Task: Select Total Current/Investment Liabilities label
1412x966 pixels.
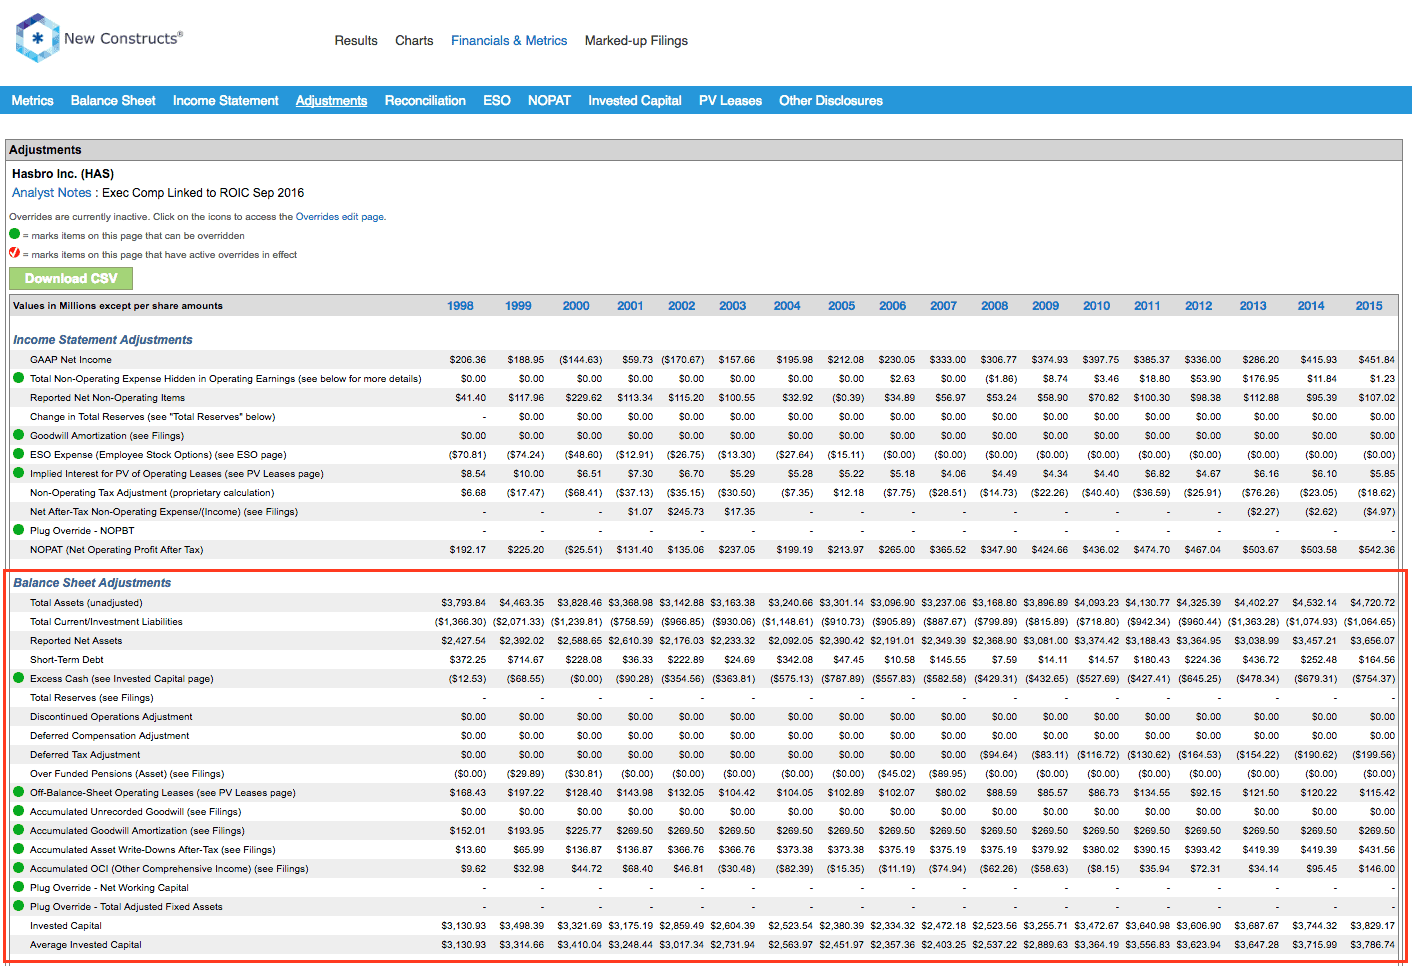Action: [x=106, y=622]
